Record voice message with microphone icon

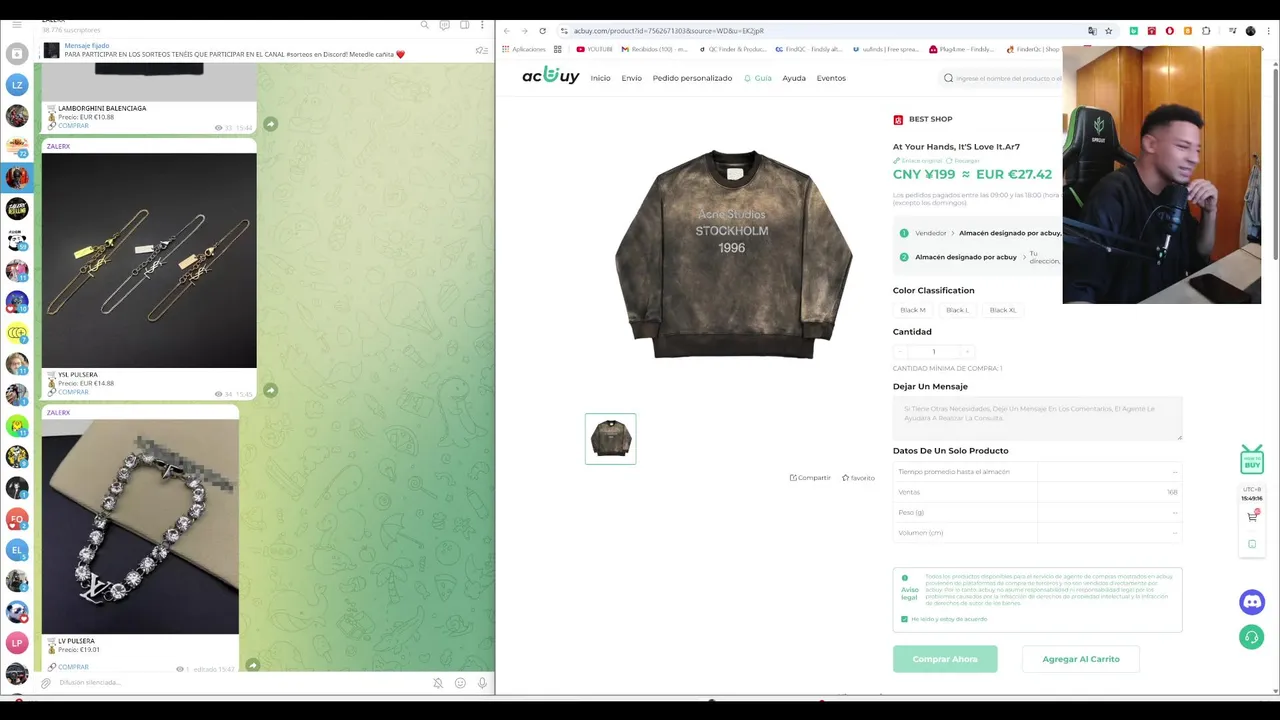coord(482,683)
